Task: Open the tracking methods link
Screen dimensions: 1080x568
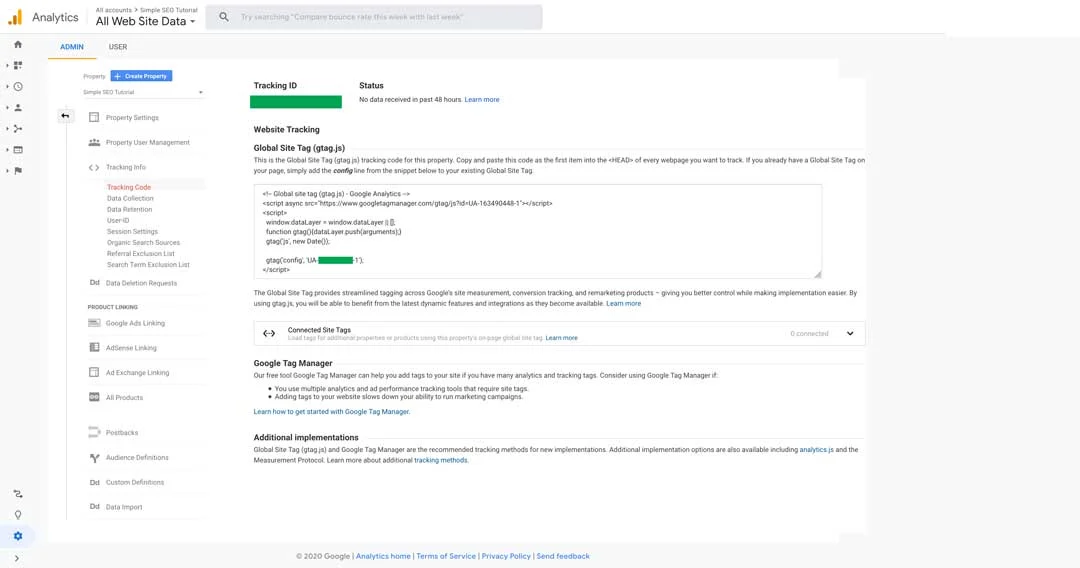Action: (x=440, y=461)
